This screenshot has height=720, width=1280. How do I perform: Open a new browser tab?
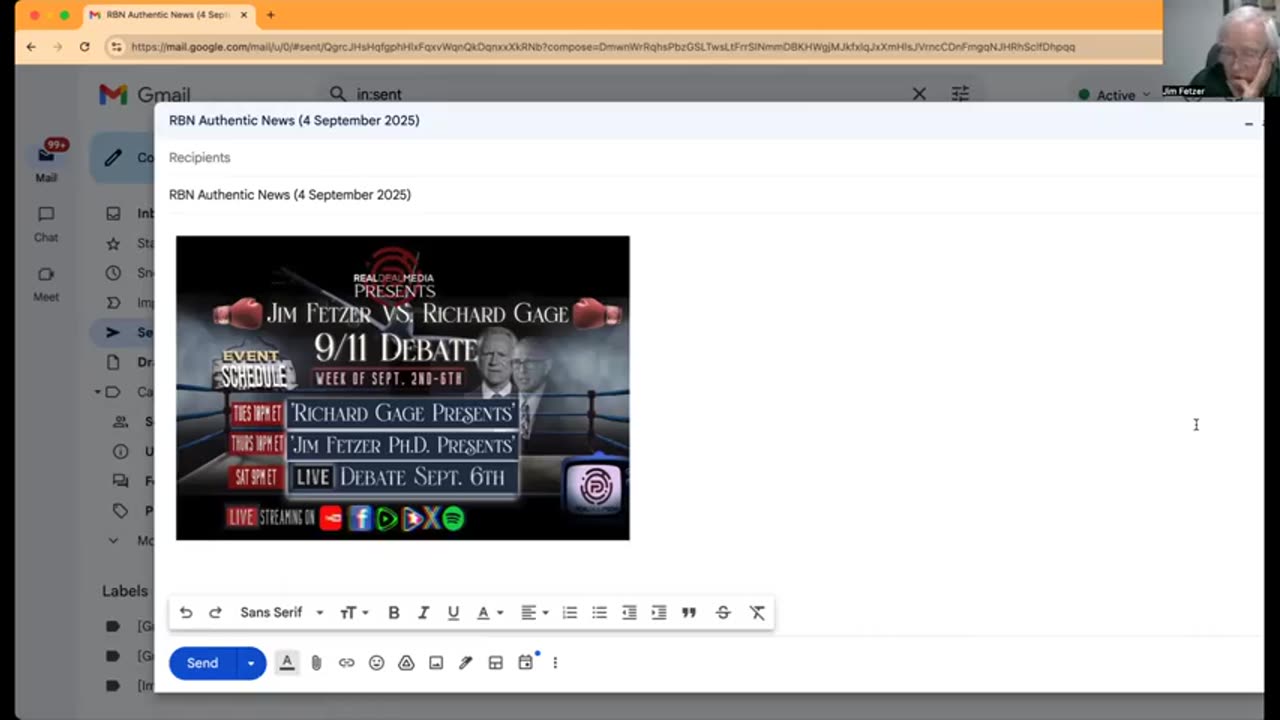270,15
